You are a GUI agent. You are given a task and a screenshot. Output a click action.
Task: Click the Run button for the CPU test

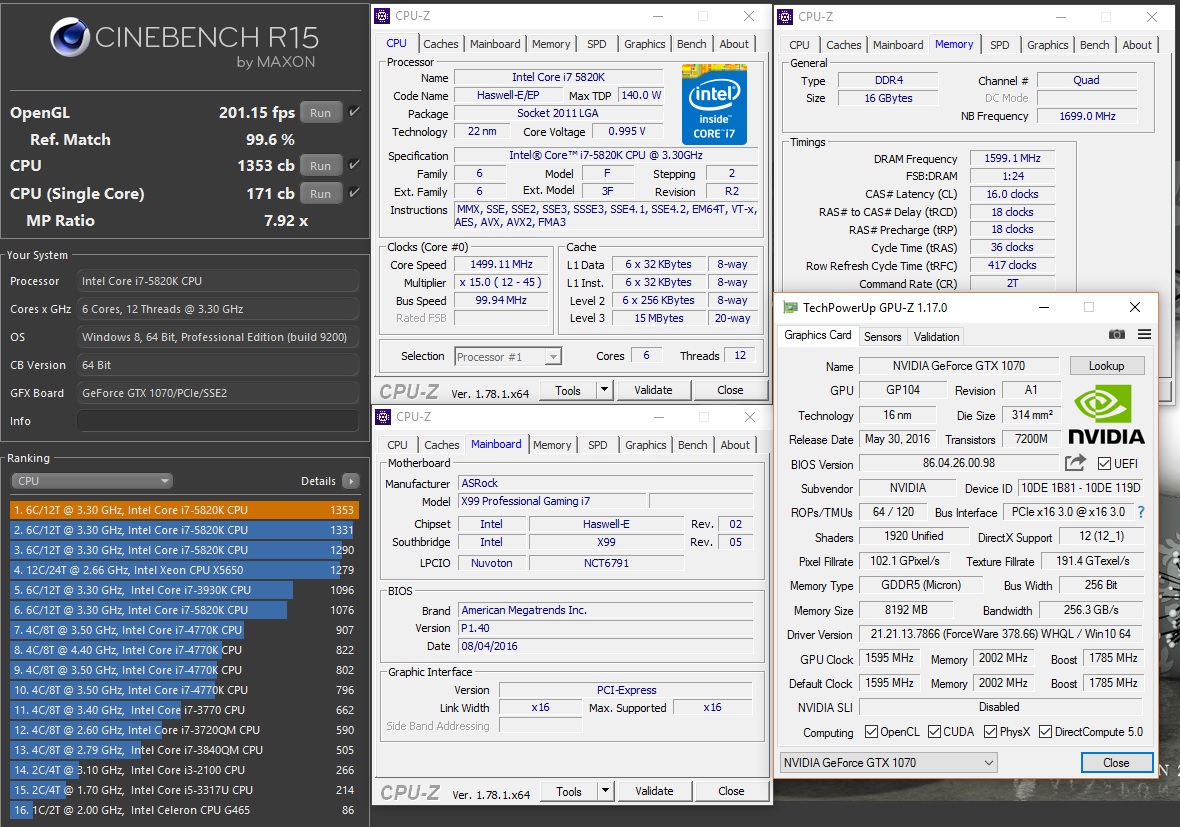point(321,166)
